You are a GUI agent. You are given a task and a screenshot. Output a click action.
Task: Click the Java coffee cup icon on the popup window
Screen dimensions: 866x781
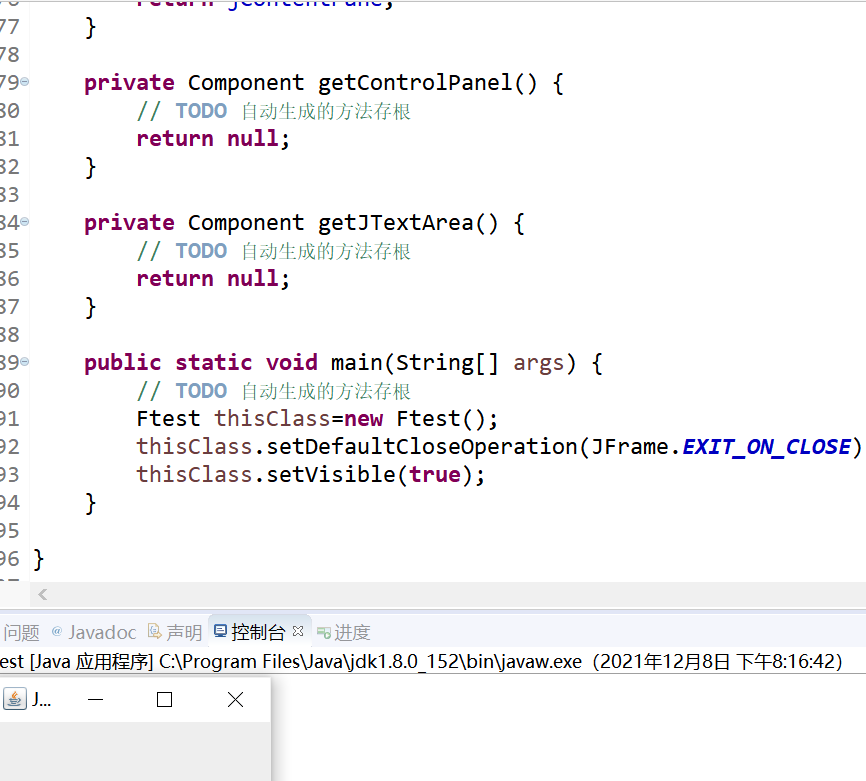pos(14,699)
